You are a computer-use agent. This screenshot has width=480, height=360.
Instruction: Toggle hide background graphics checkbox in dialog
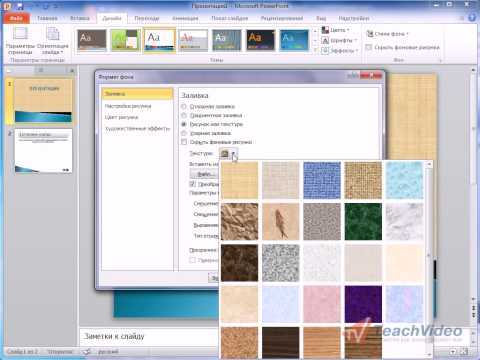184,142
